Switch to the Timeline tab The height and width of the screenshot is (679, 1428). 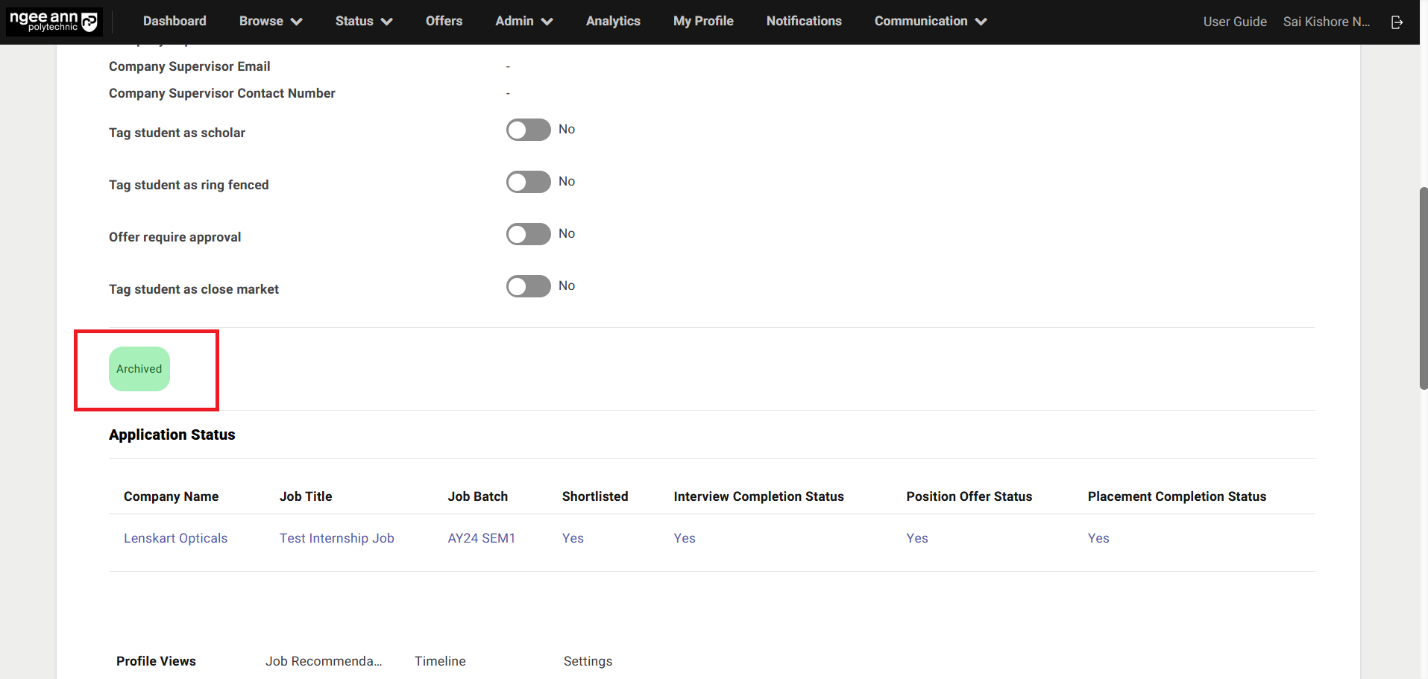[x=440, y=661]
